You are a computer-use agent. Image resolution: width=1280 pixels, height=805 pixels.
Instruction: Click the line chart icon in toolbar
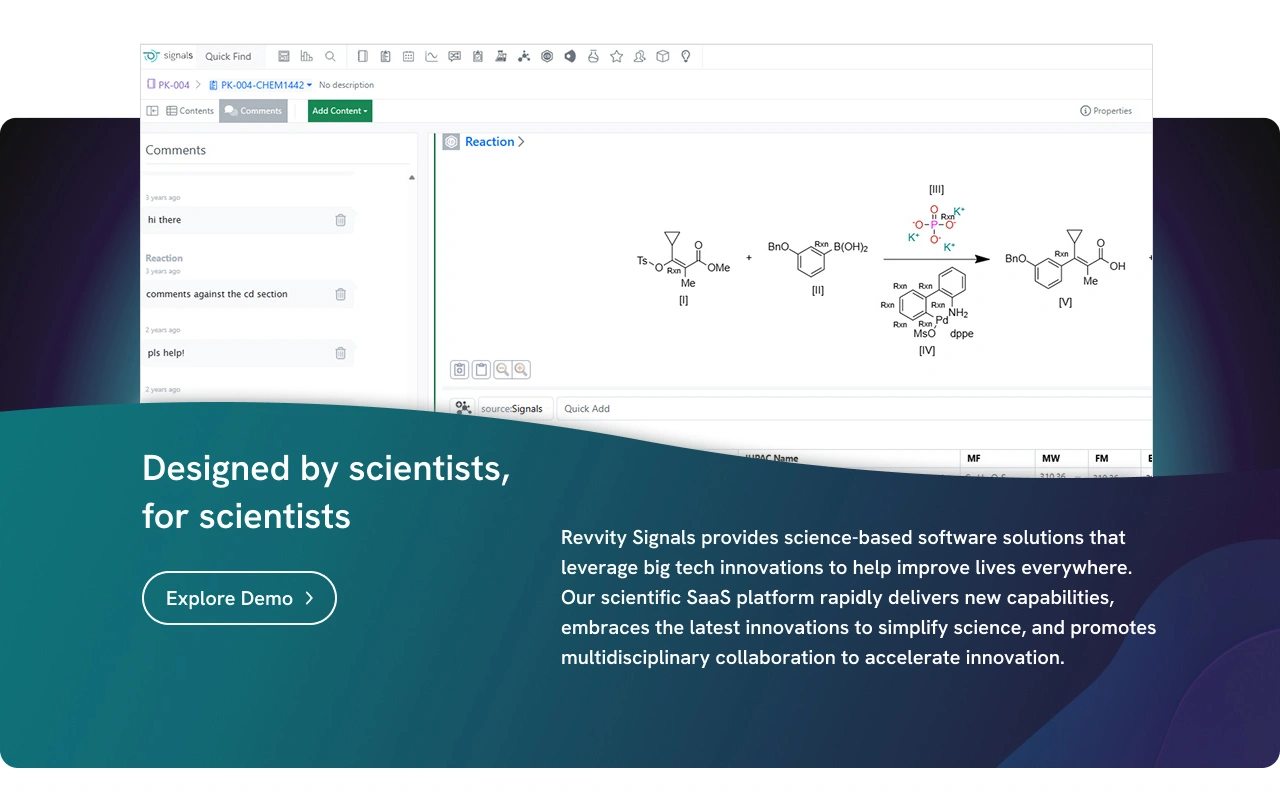point(431,57)
